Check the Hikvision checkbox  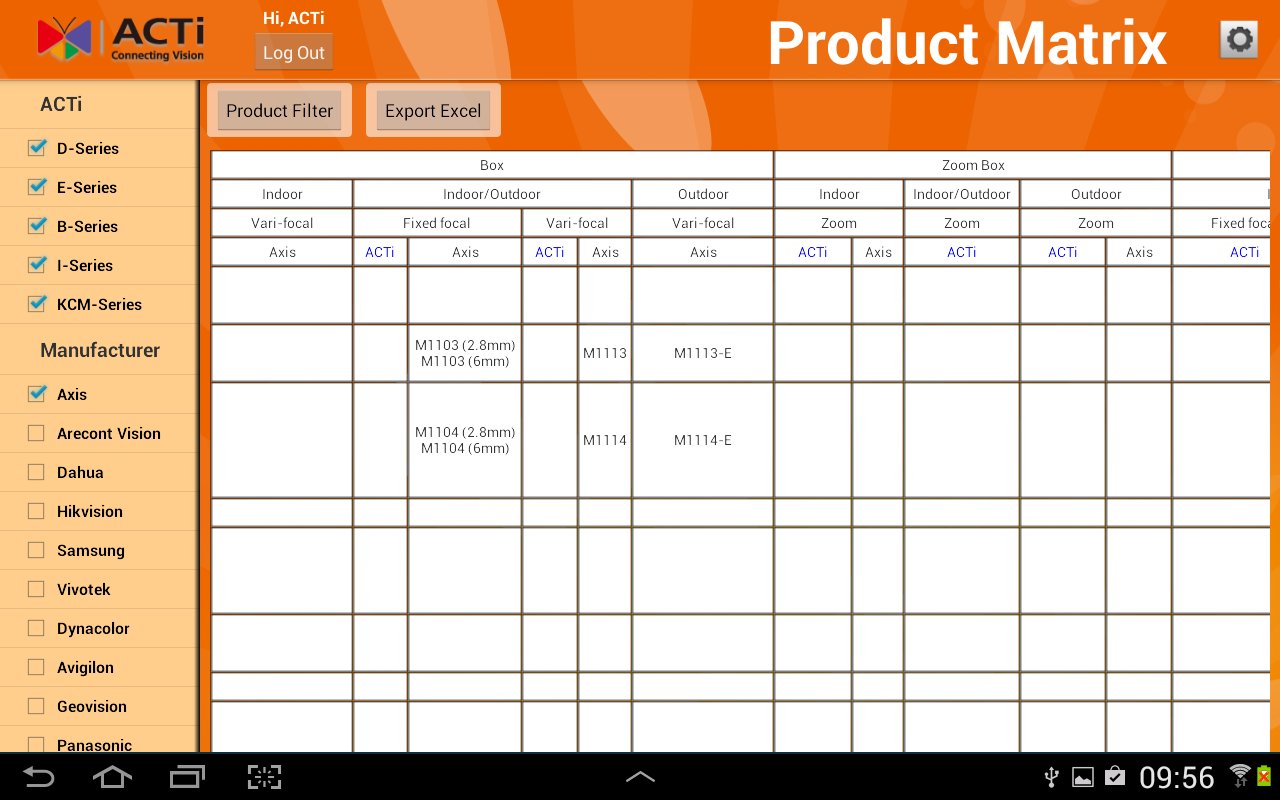click(37, 511)
